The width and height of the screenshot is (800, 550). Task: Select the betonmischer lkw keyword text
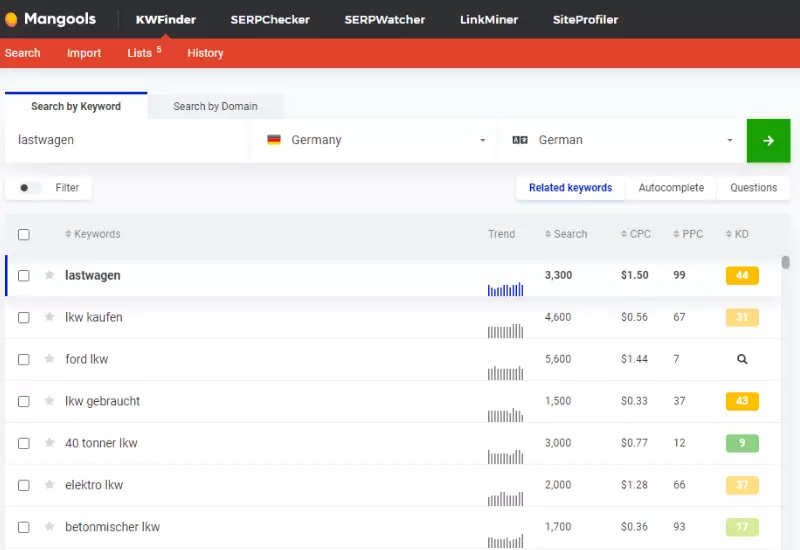[x=112, y=527]
